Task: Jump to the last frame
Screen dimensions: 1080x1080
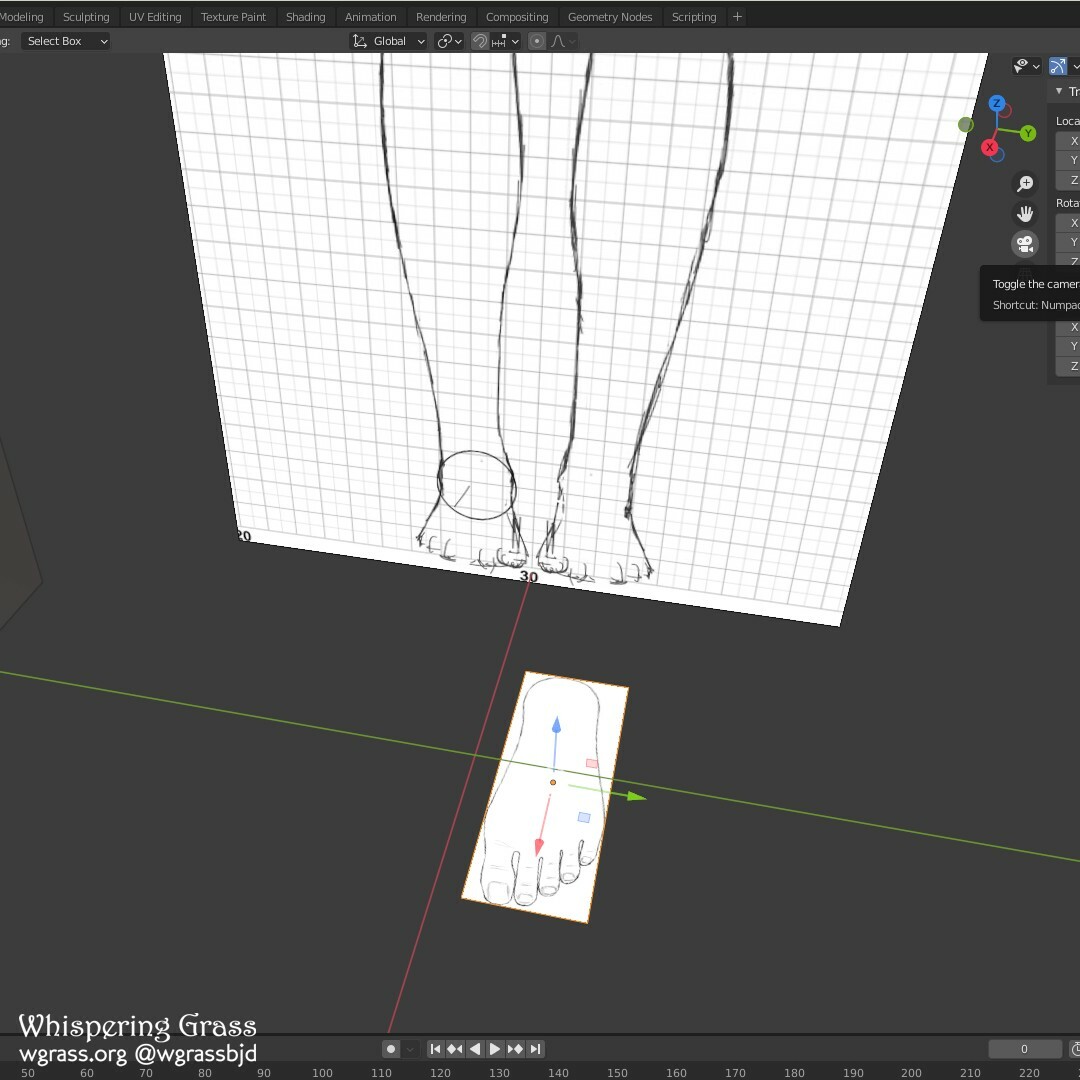Action: click(536, 1049)
